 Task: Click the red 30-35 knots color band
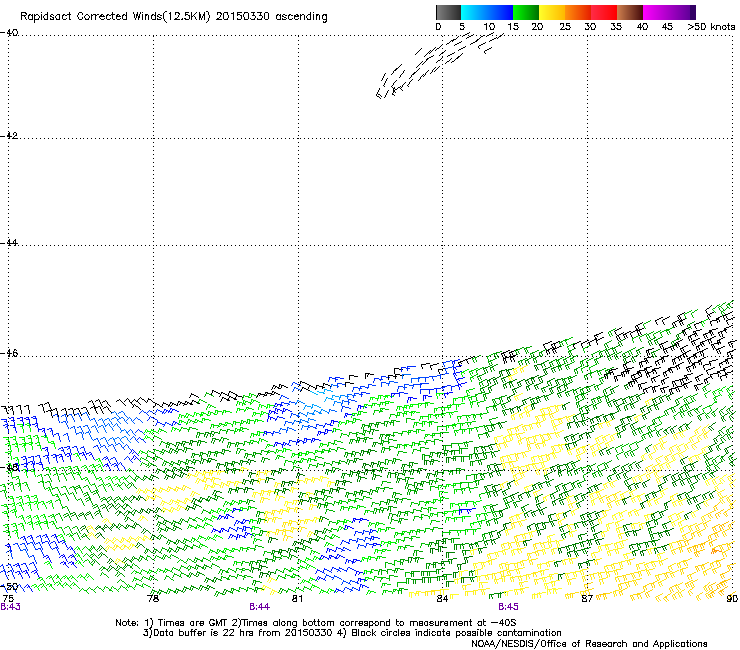[x=603, y=12]
